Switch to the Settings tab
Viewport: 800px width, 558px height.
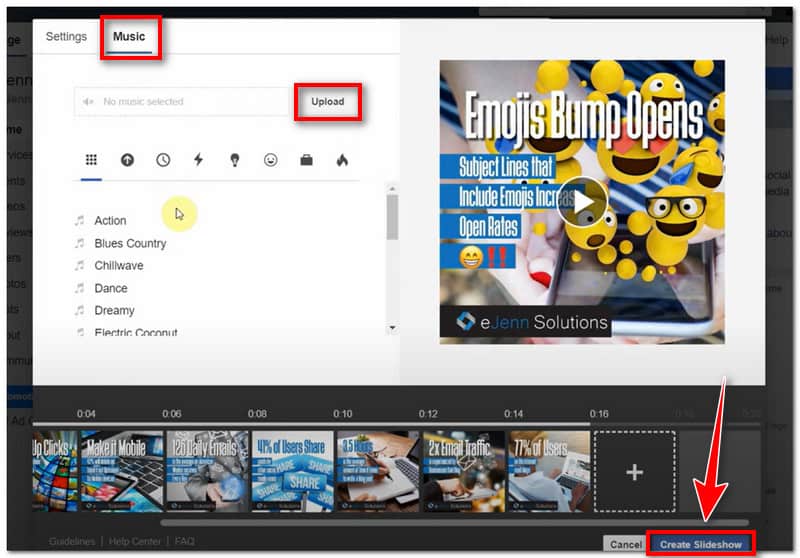click(x=66, y=37)
